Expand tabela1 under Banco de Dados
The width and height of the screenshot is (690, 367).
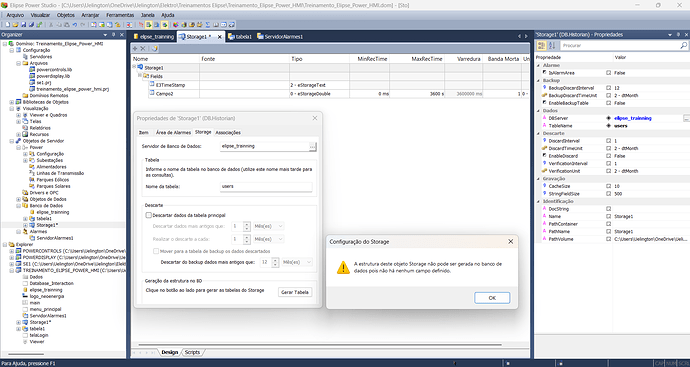click(x=26, y=219)
